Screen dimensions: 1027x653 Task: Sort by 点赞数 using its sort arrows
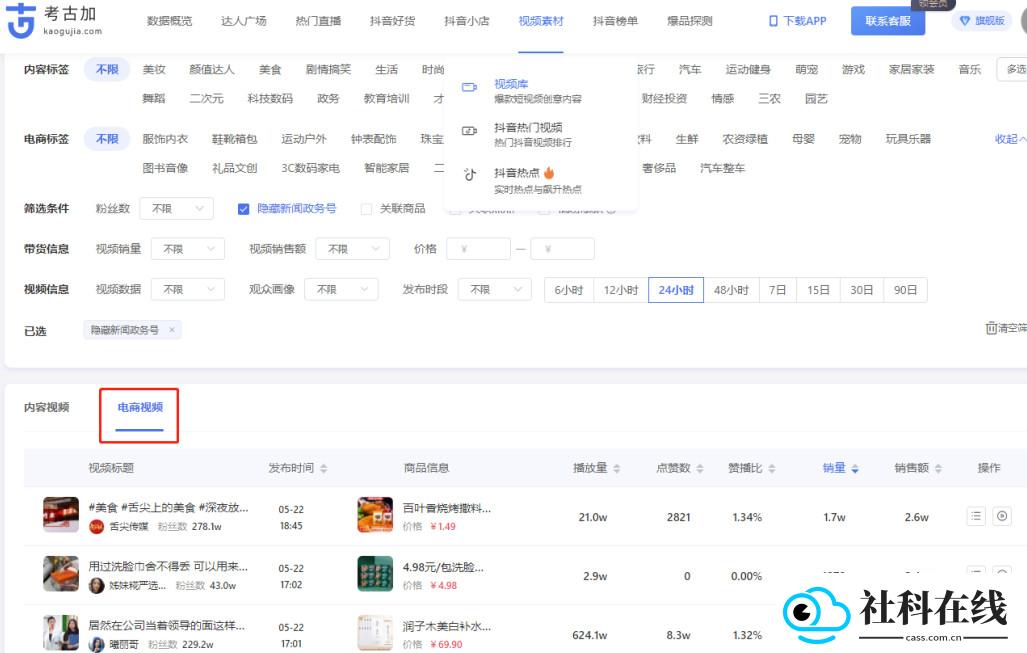pyautogui.click(x=700, y=468)
